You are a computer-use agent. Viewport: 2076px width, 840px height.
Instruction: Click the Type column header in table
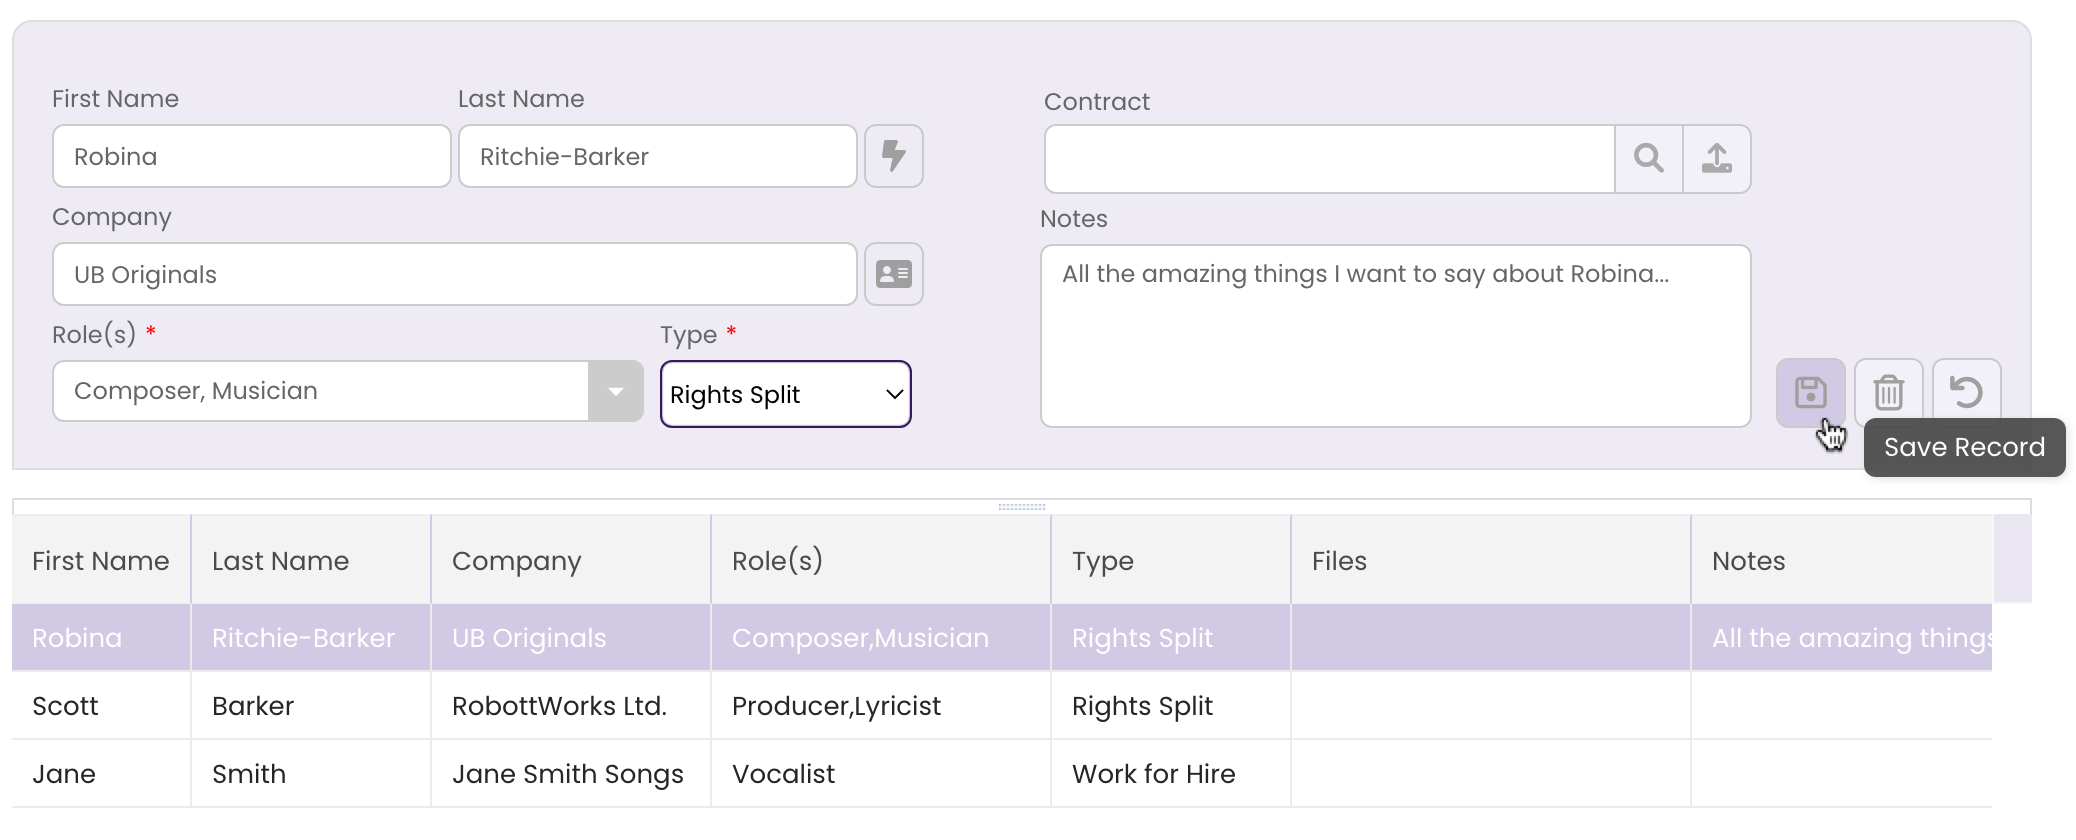click(x=1171, y=560)
